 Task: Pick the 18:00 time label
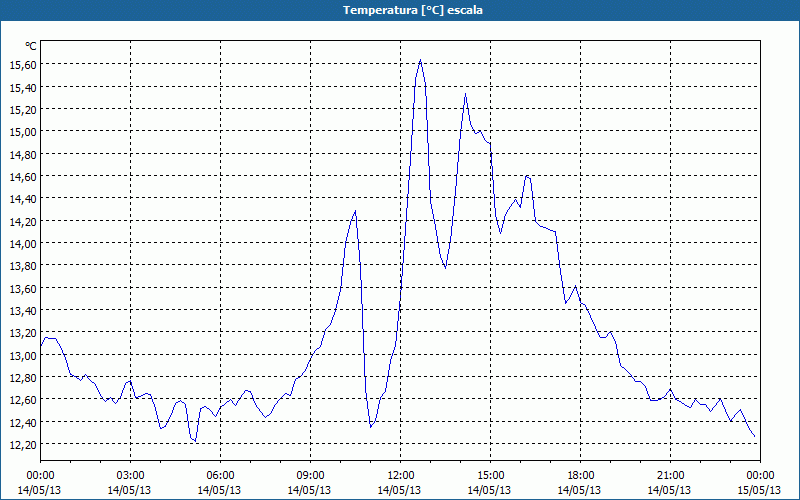580,476
